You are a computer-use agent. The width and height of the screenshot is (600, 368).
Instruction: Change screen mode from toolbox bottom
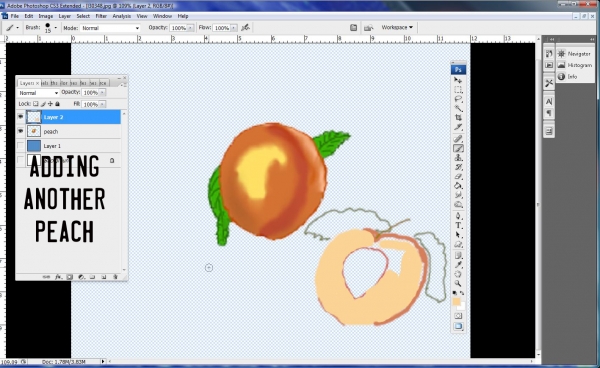click(x=458, y=326)
